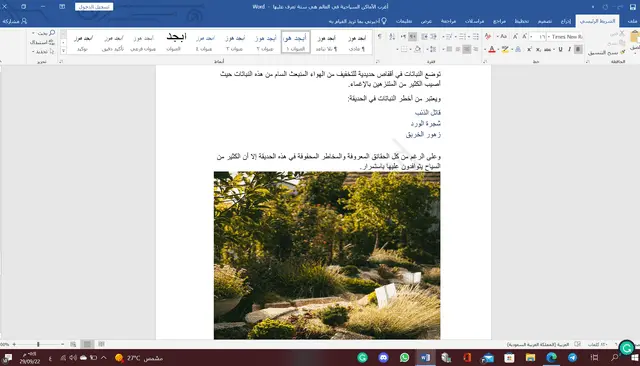
Task: Click the Cut scissors icon
Action: click(x=622, y=33)
